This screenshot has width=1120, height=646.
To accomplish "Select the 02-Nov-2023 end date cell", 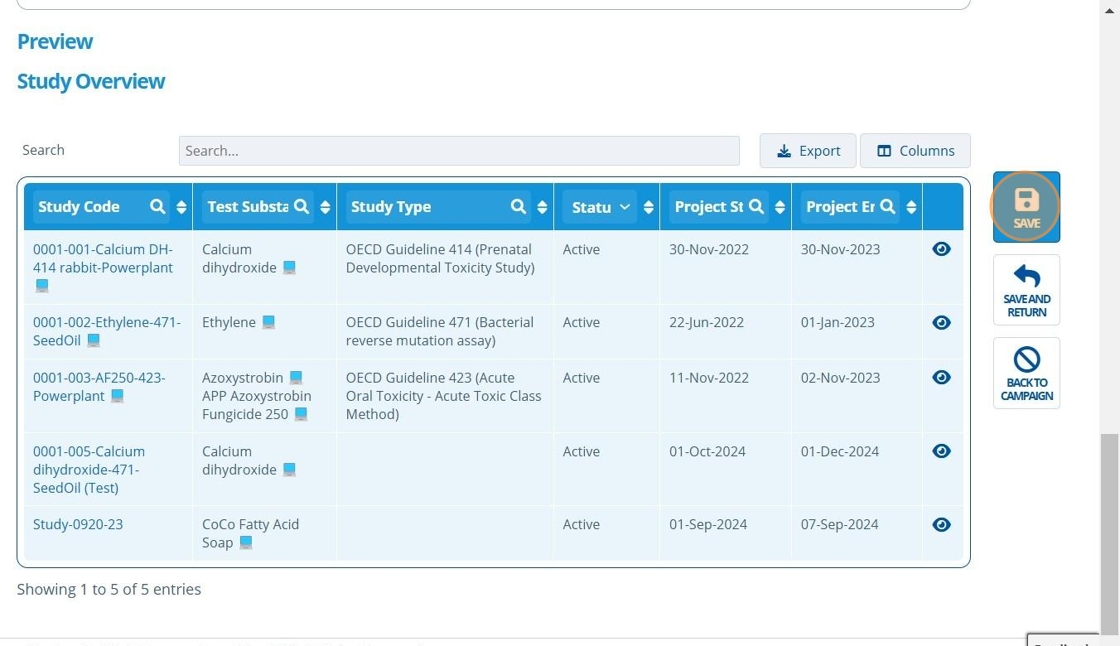I will tap(857, 395).
